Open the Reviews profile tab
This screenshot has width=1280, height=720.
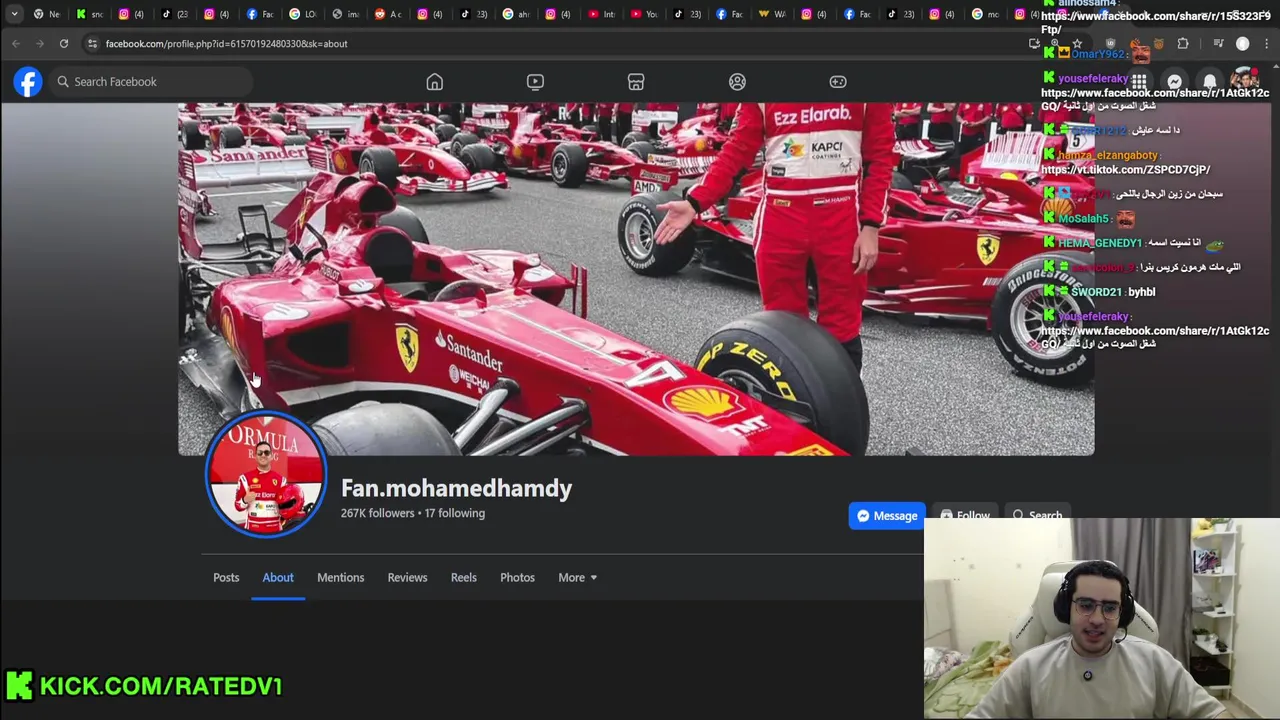[407, 577]
